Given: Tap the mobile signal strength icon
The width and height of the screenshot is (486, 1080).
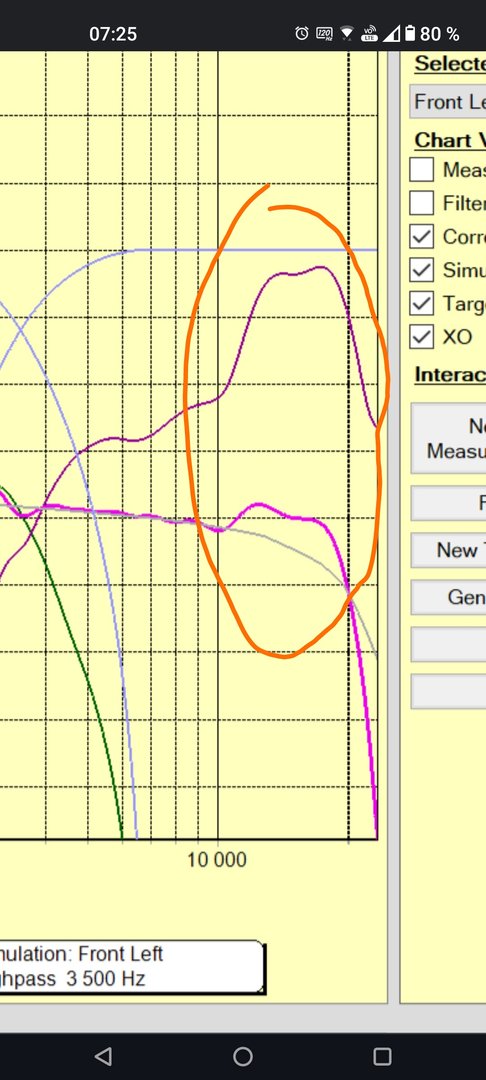Looking at the screenshot, I should pyautogui.click(x=392, y=33).
